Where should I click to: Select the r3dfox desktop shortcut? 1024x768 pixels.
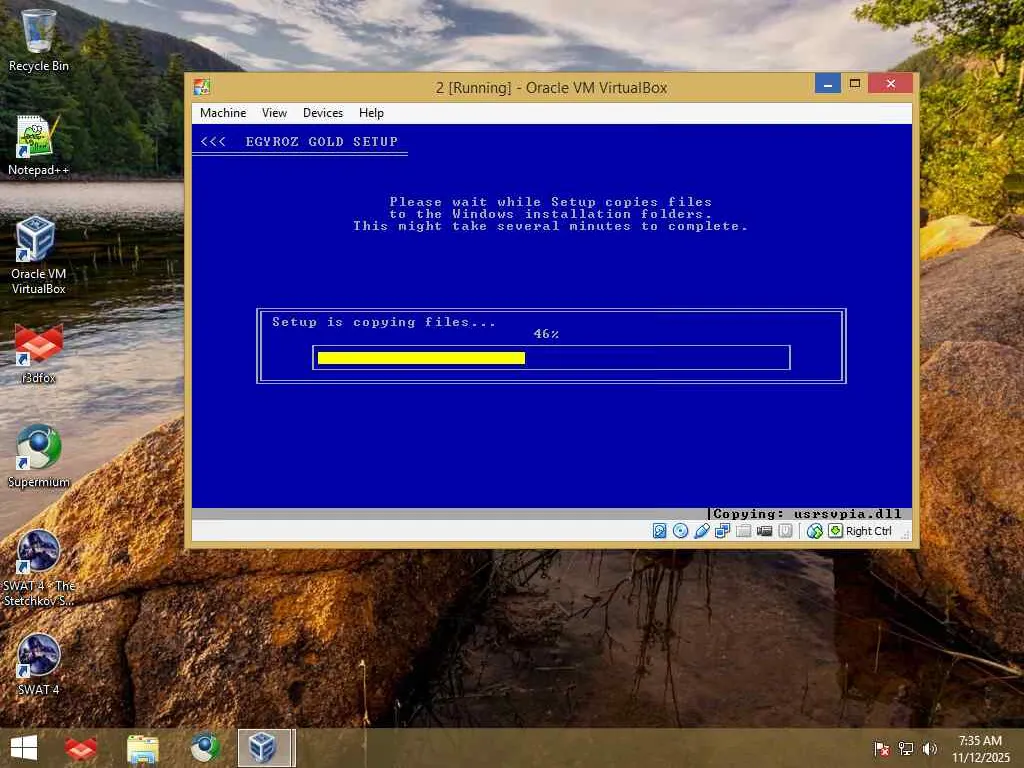click(x=39, y=353)
